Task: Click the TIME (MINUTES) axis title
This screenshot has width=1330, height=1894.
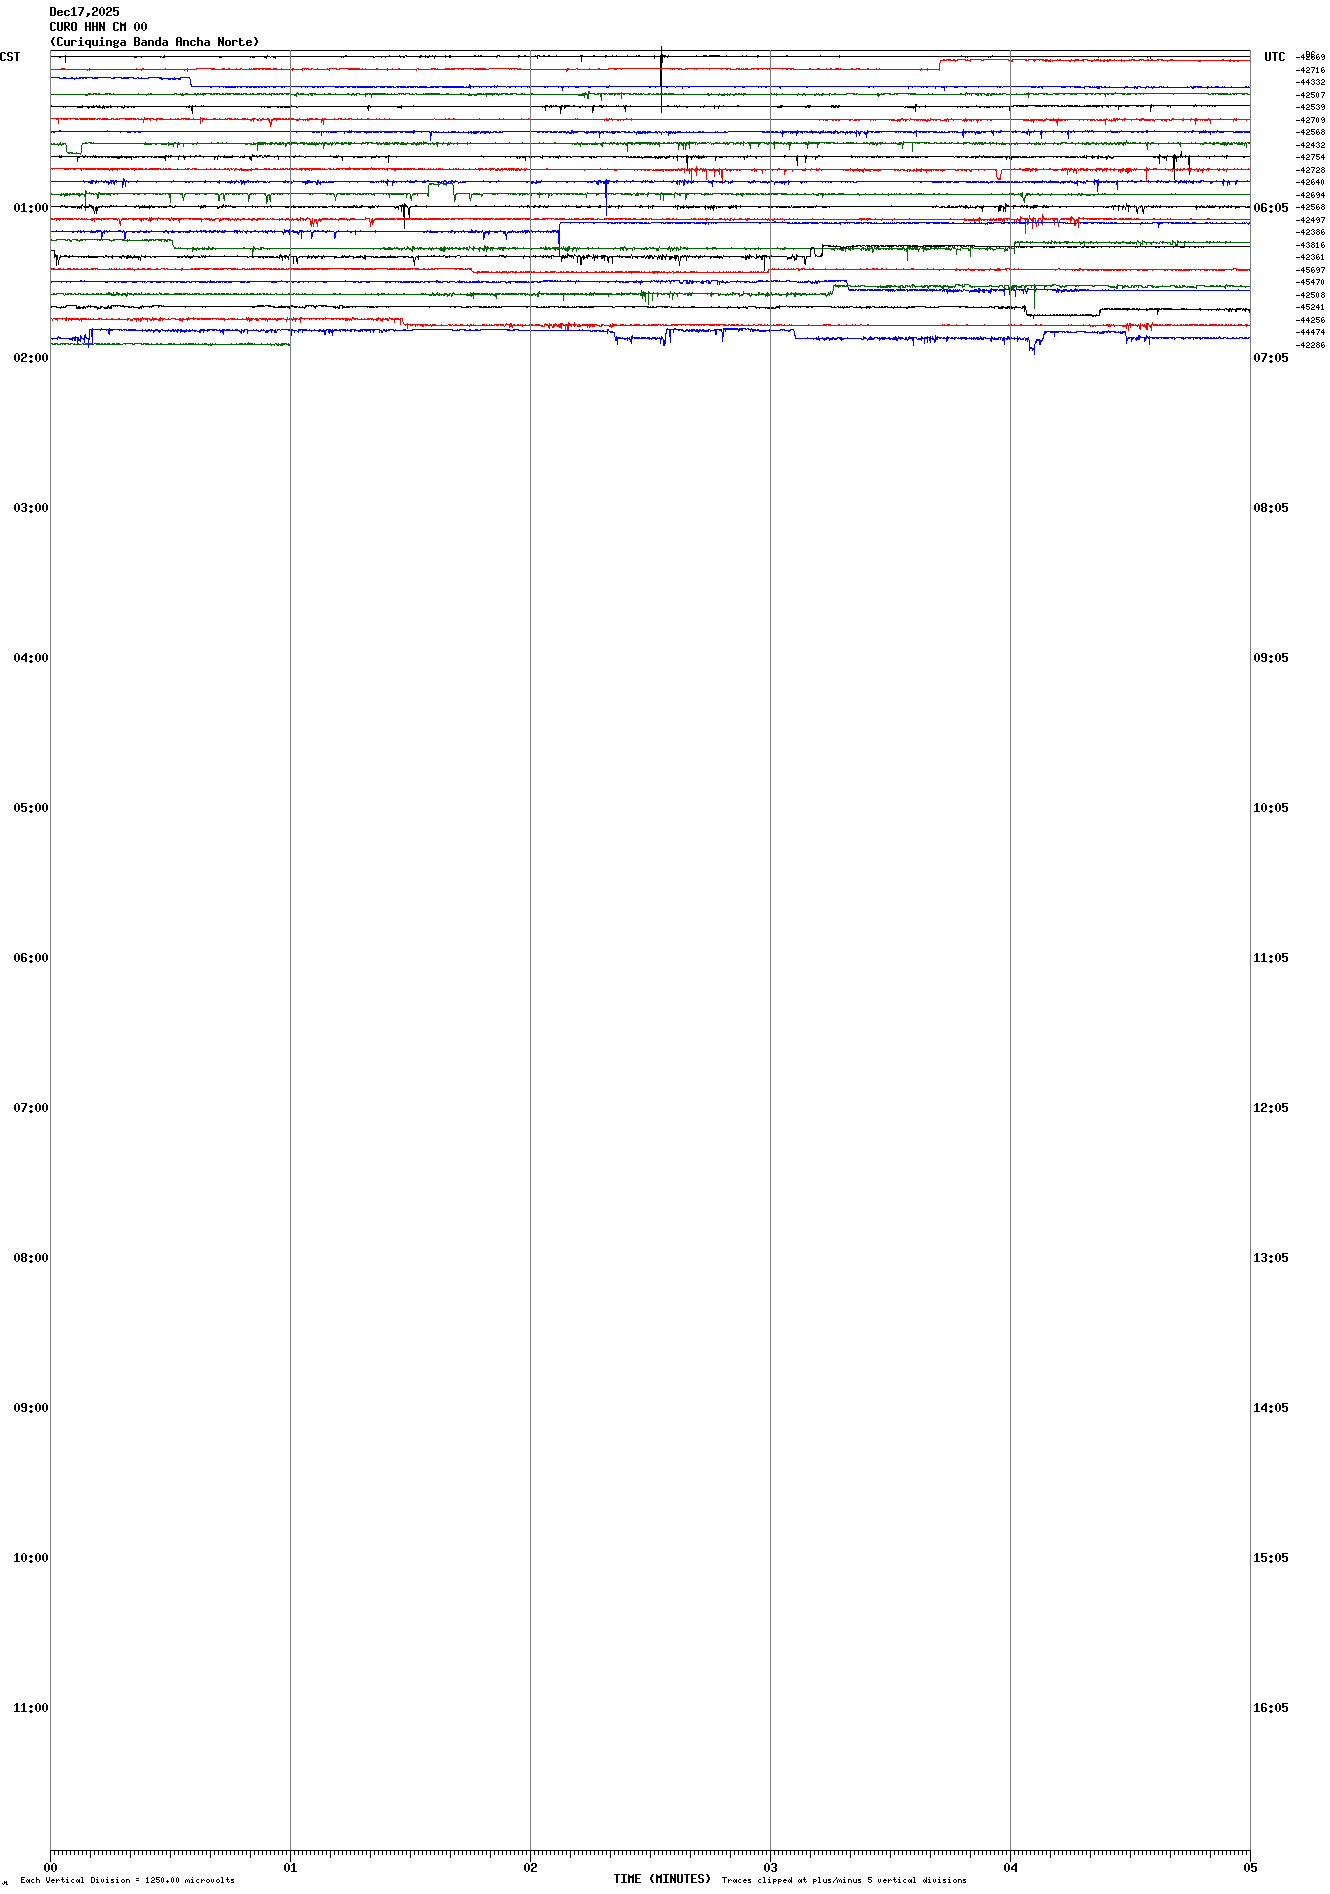Action: click(x=662, y=1879)
